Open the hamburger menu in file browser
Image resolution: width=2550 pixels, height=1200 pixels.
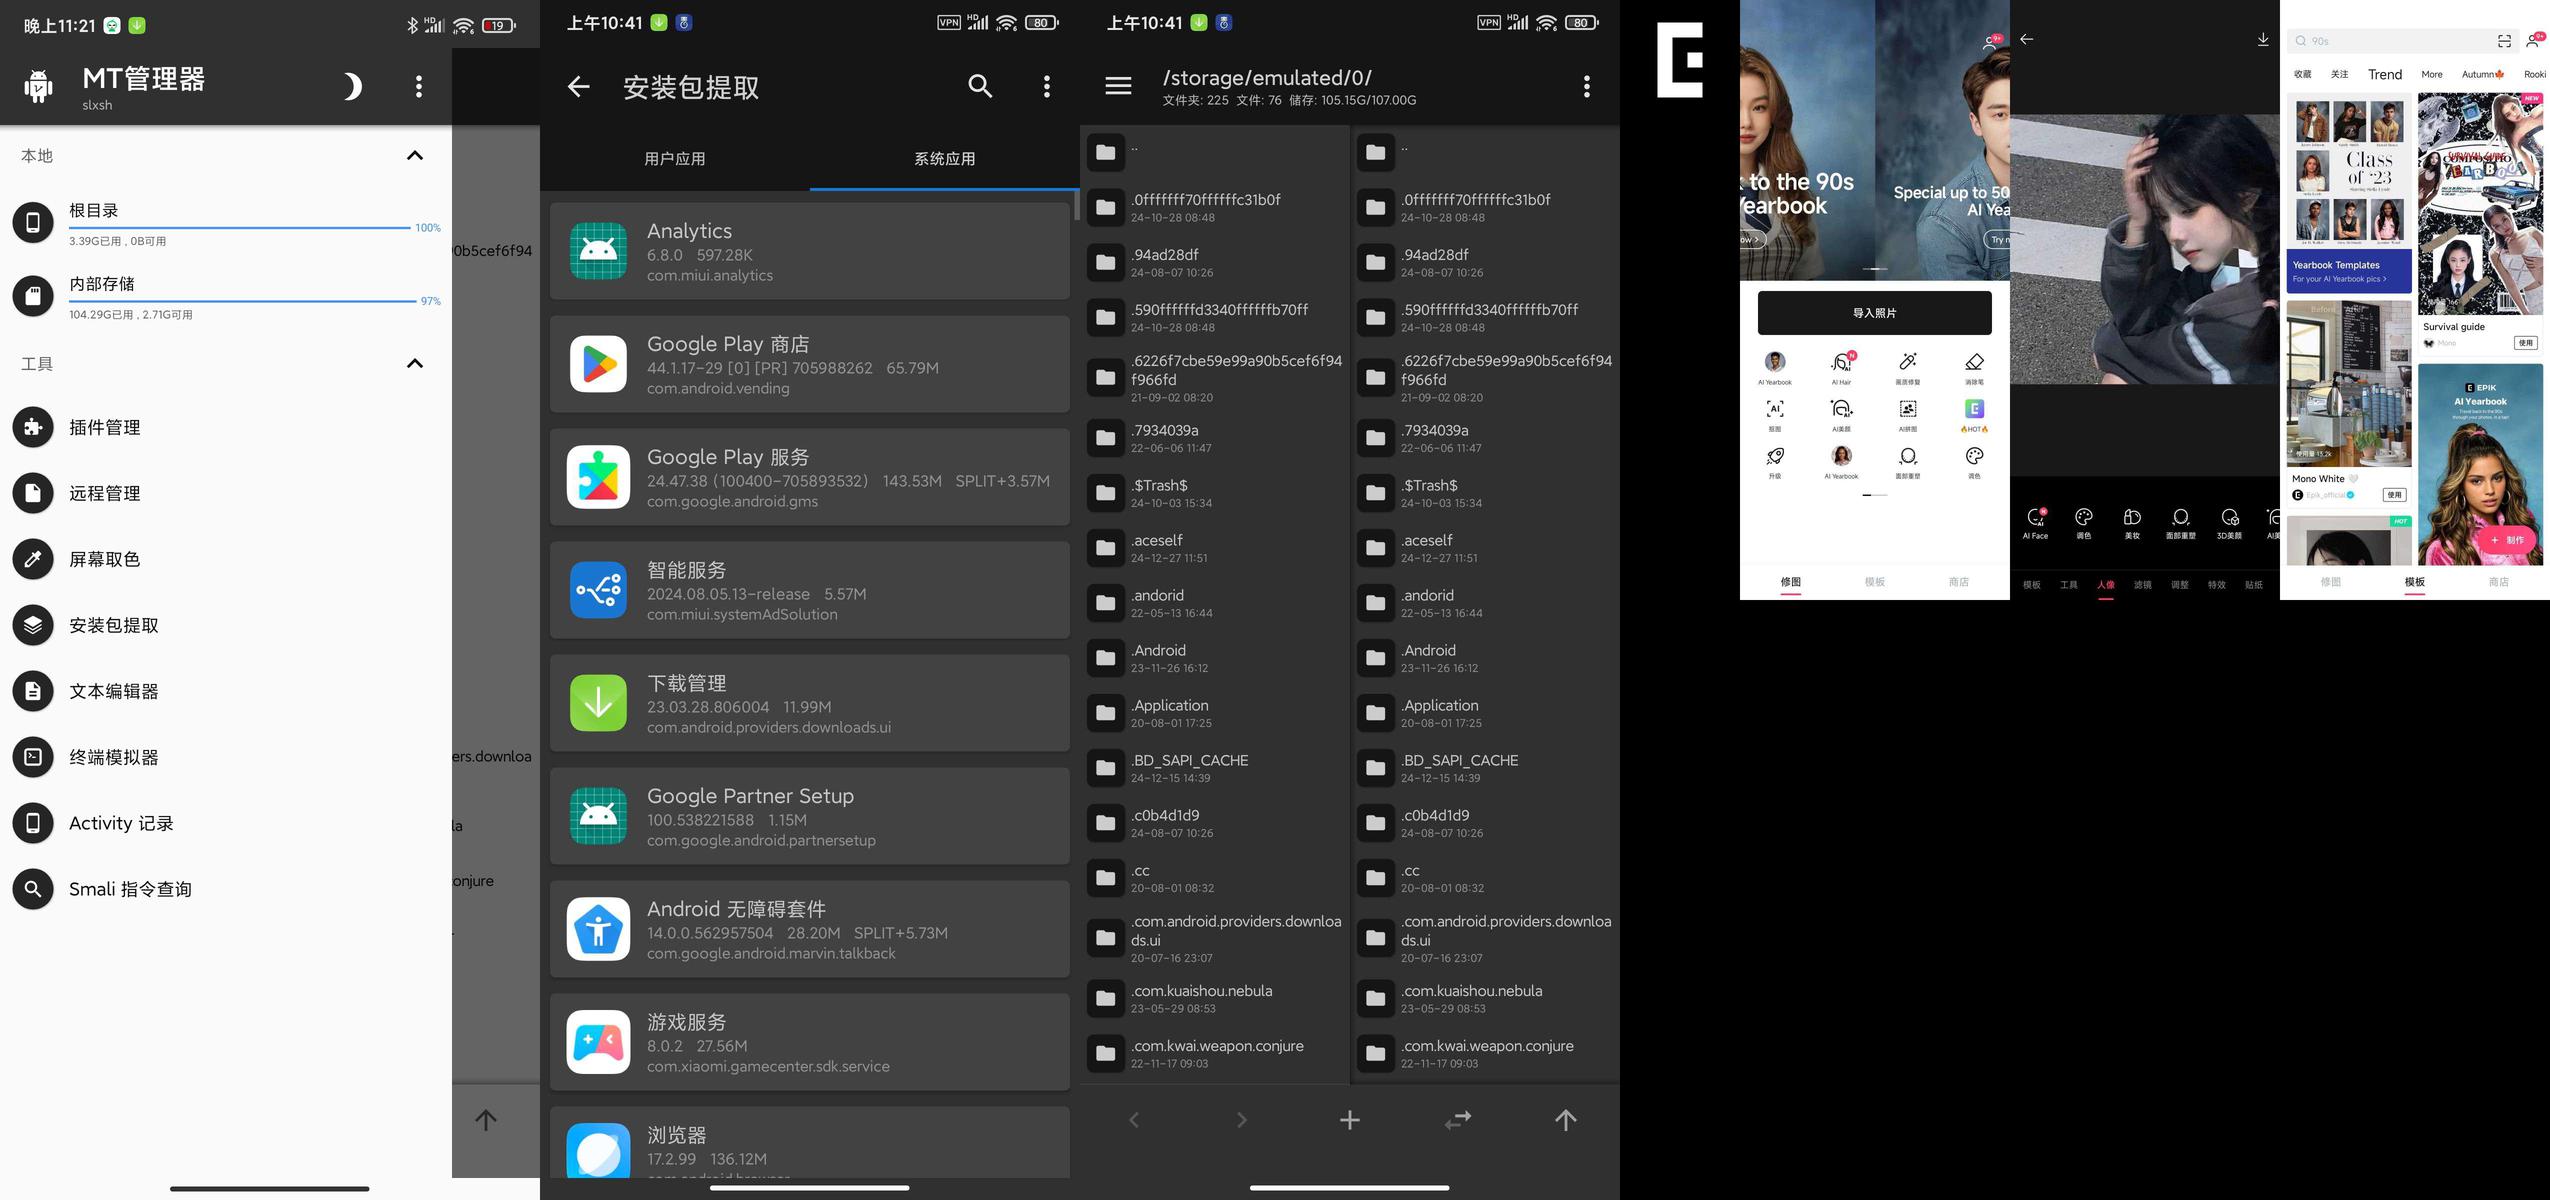click(x=1118, y=87)
